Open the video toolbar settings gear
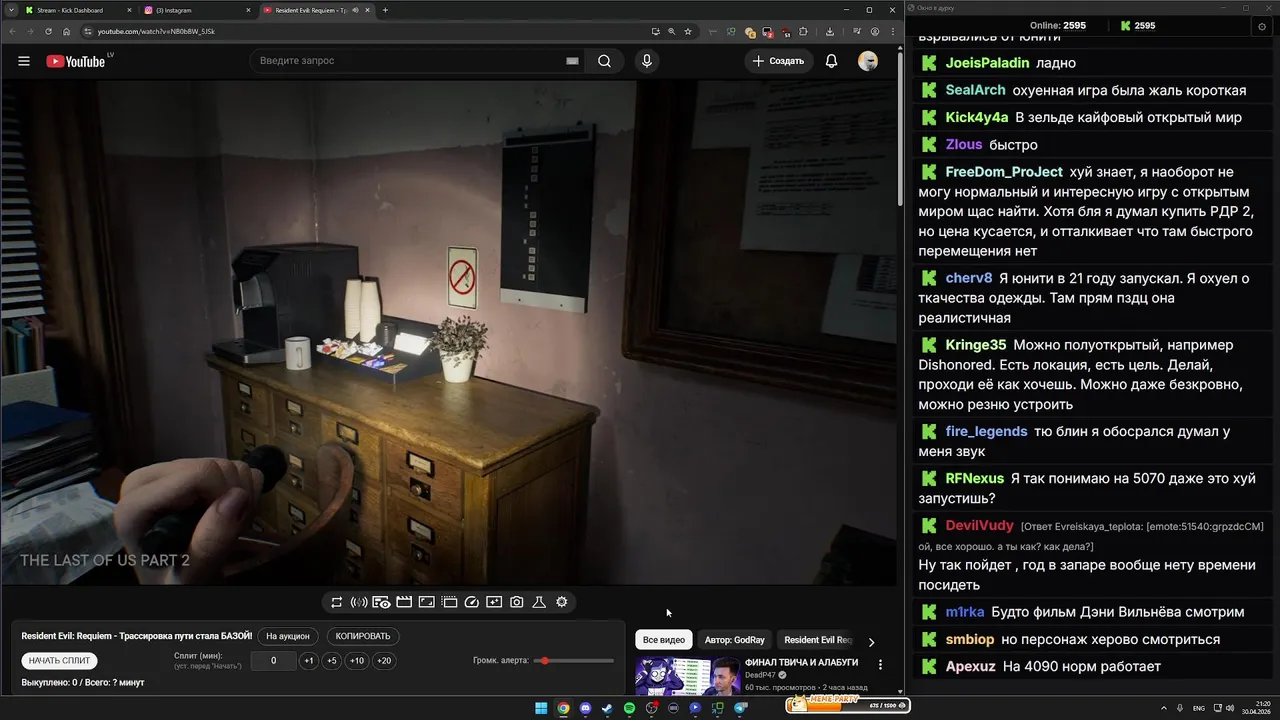 (562, 602)
